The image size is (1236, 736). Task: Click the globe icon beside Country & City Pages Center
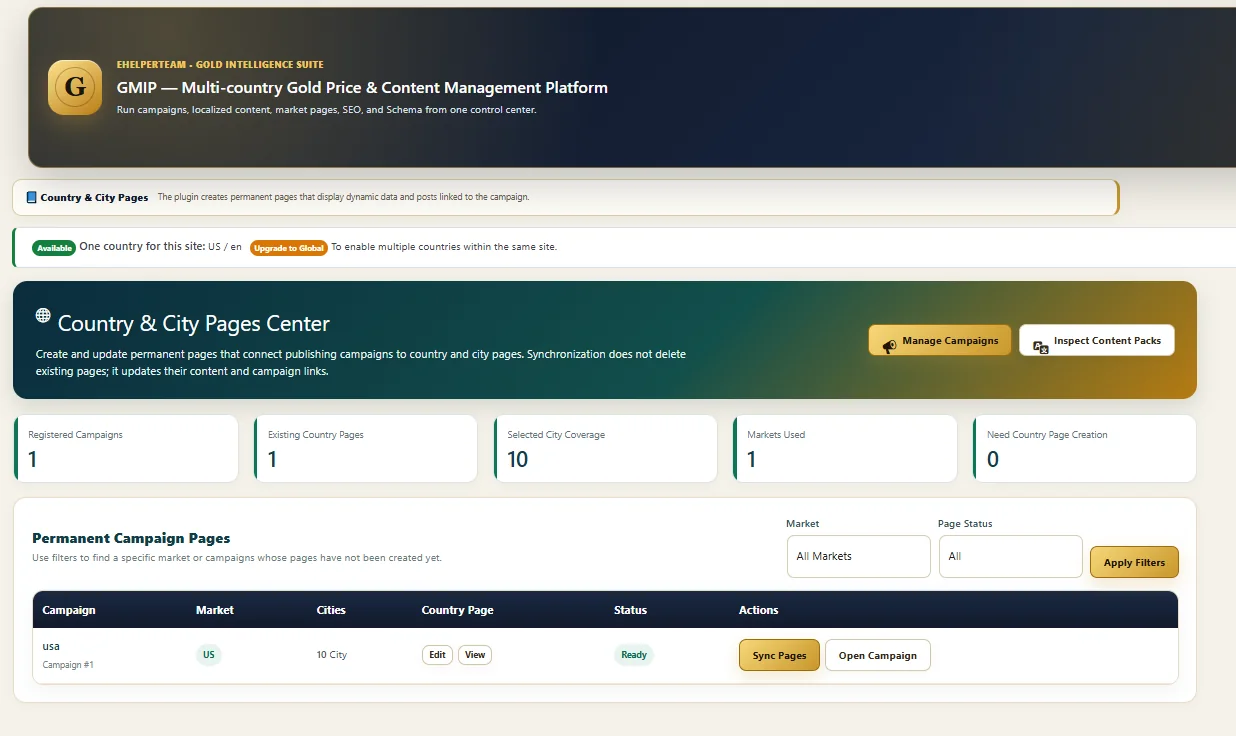43,315
